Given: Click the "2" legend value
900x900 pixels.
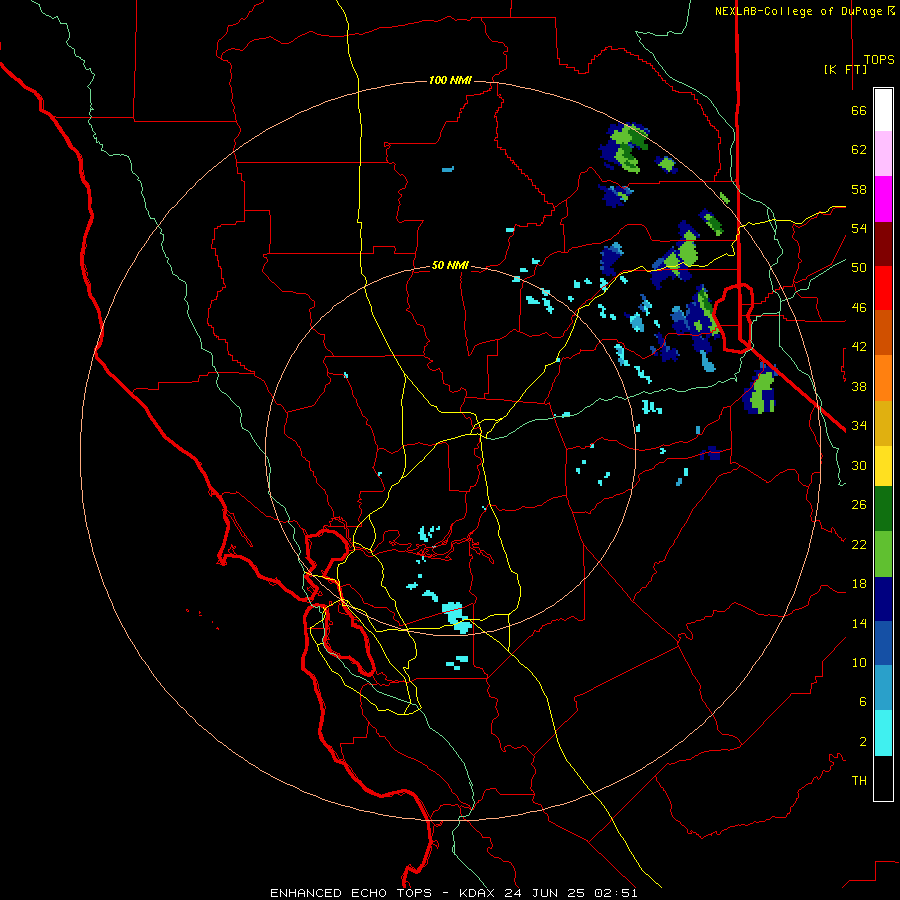Looking at the screenshot, I should pyautogui.click(x=863, y=742).
